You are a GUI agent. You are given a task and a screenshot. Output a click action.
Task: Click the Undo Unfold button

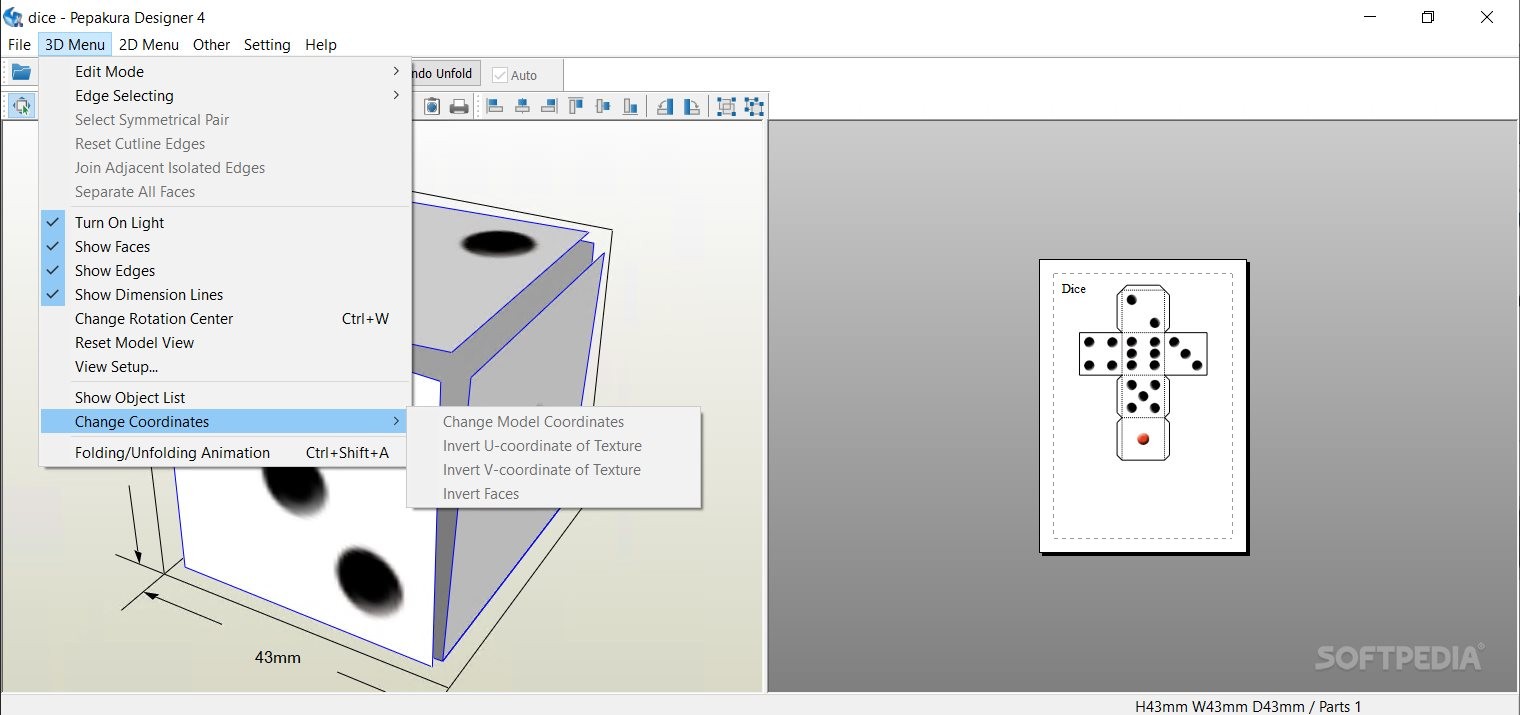(x=446, y=74)
